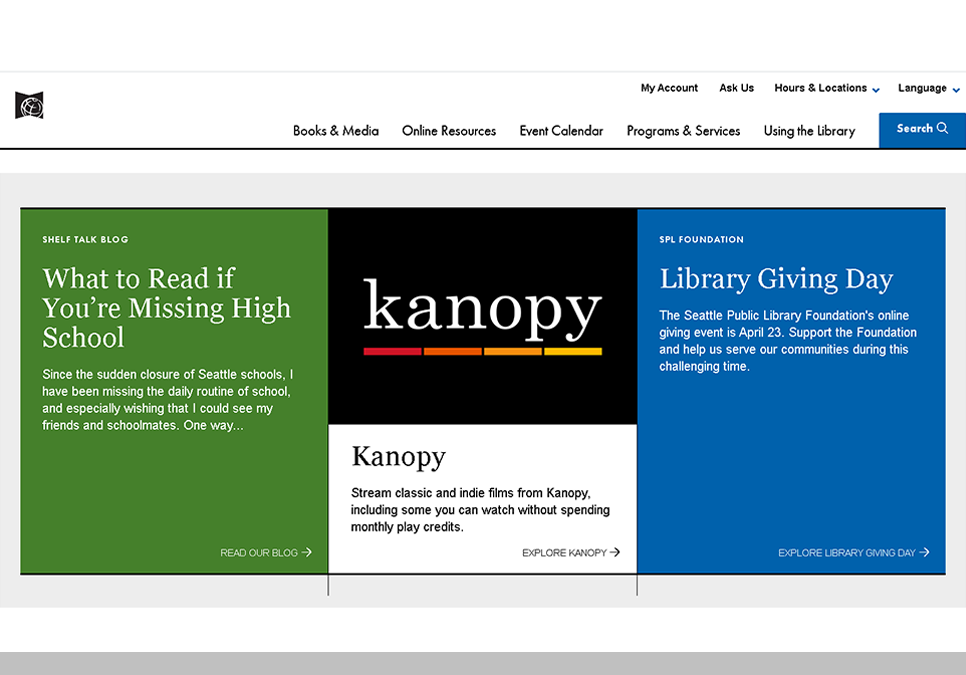966x675 pixels.
Task: Click the chevron next to Hours & Locations
Action: 876,90
